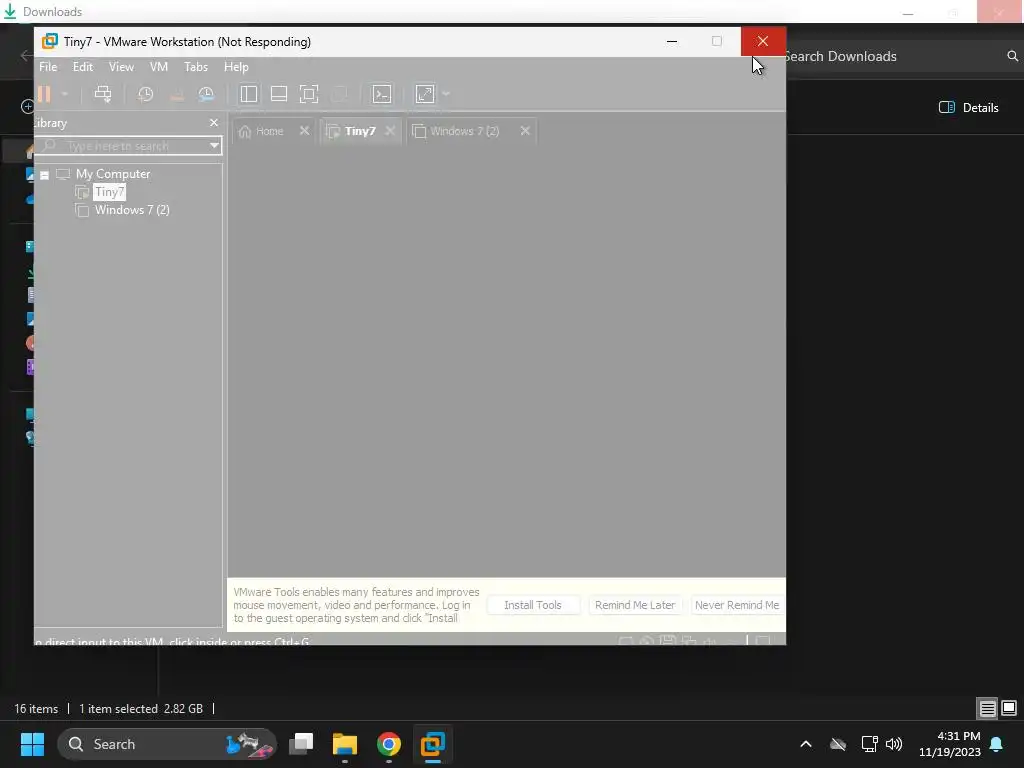
Task: Open the console view icon
Action: [x=382, y=94]
